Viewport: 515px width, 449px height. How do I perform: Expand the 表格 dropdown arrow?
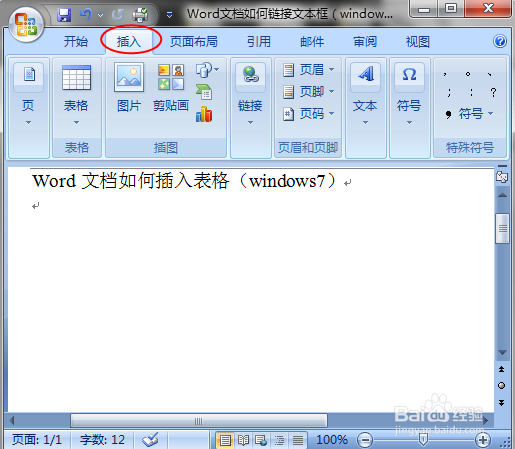point(76,122)
